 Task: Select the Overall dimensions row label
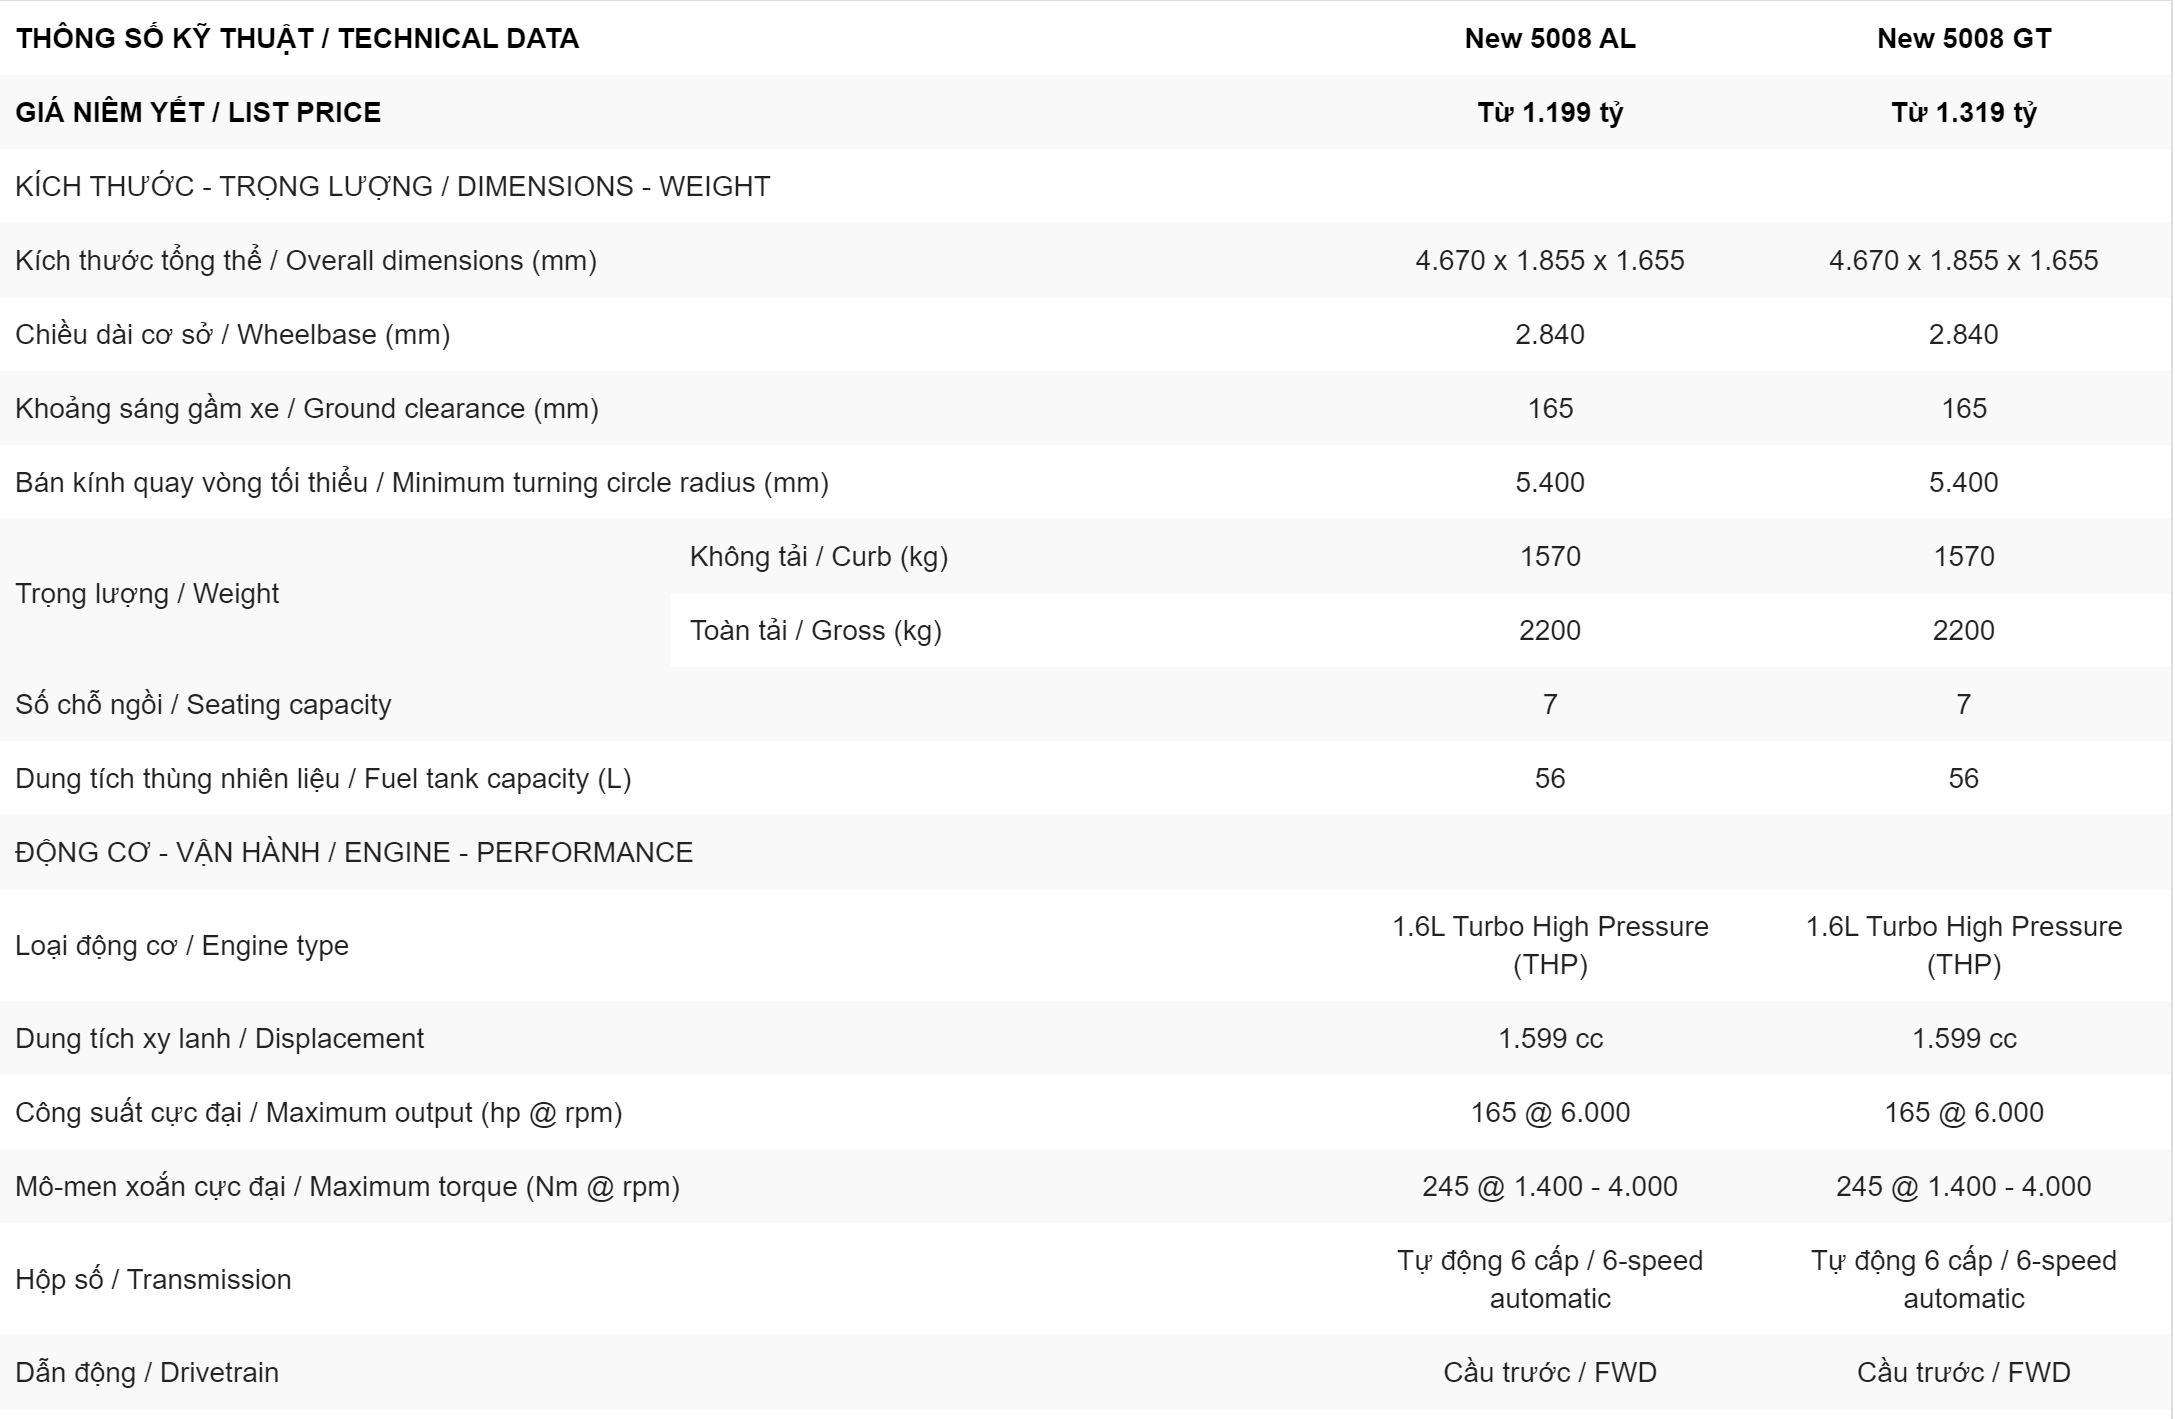tap(305, 260)
